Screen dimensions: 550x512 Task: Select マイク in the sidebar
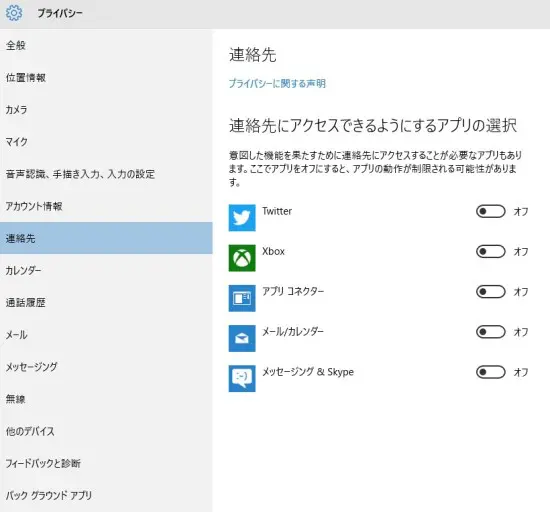tap(106, 142)
